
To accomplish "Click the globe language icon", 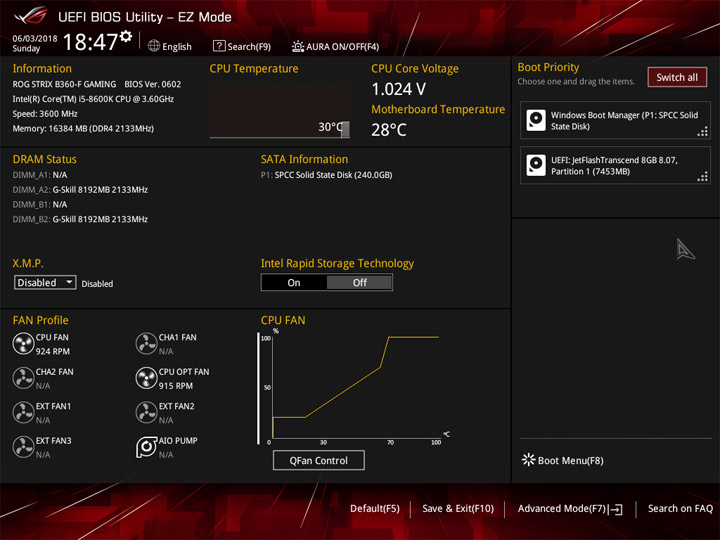I will tap(154, 46).
